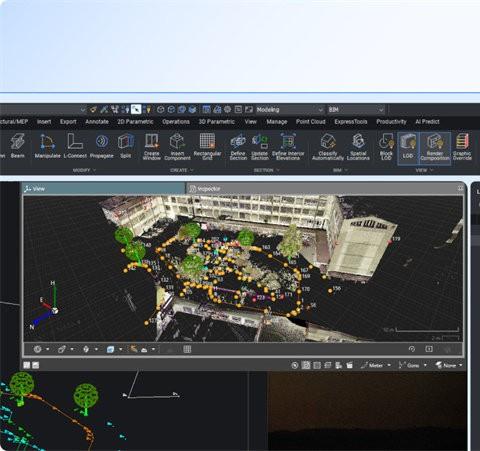The image size is (480, 451).
Task: Click the expand icon at viewer toolbar right
Action: (429, 349)
